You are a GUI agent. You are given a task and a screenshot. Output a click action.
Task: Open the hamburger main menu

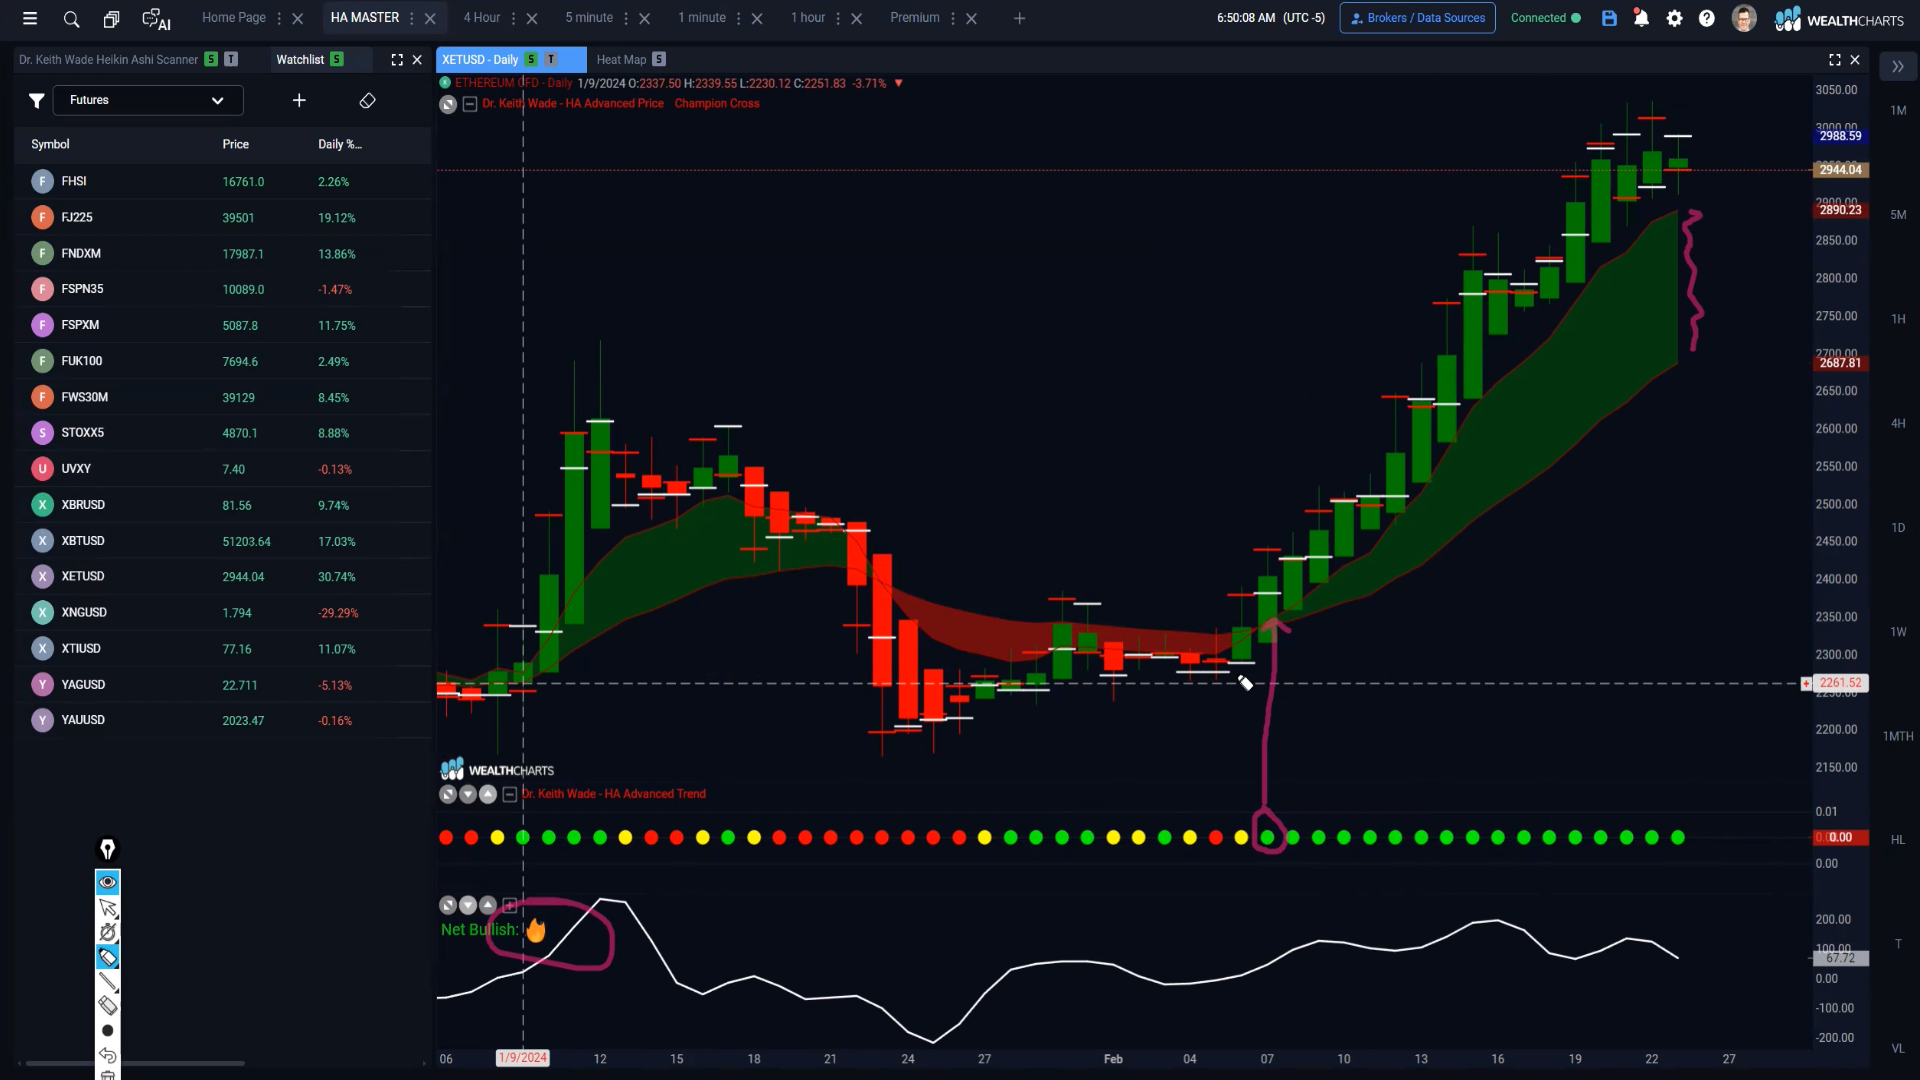click(x=30, y=18)
